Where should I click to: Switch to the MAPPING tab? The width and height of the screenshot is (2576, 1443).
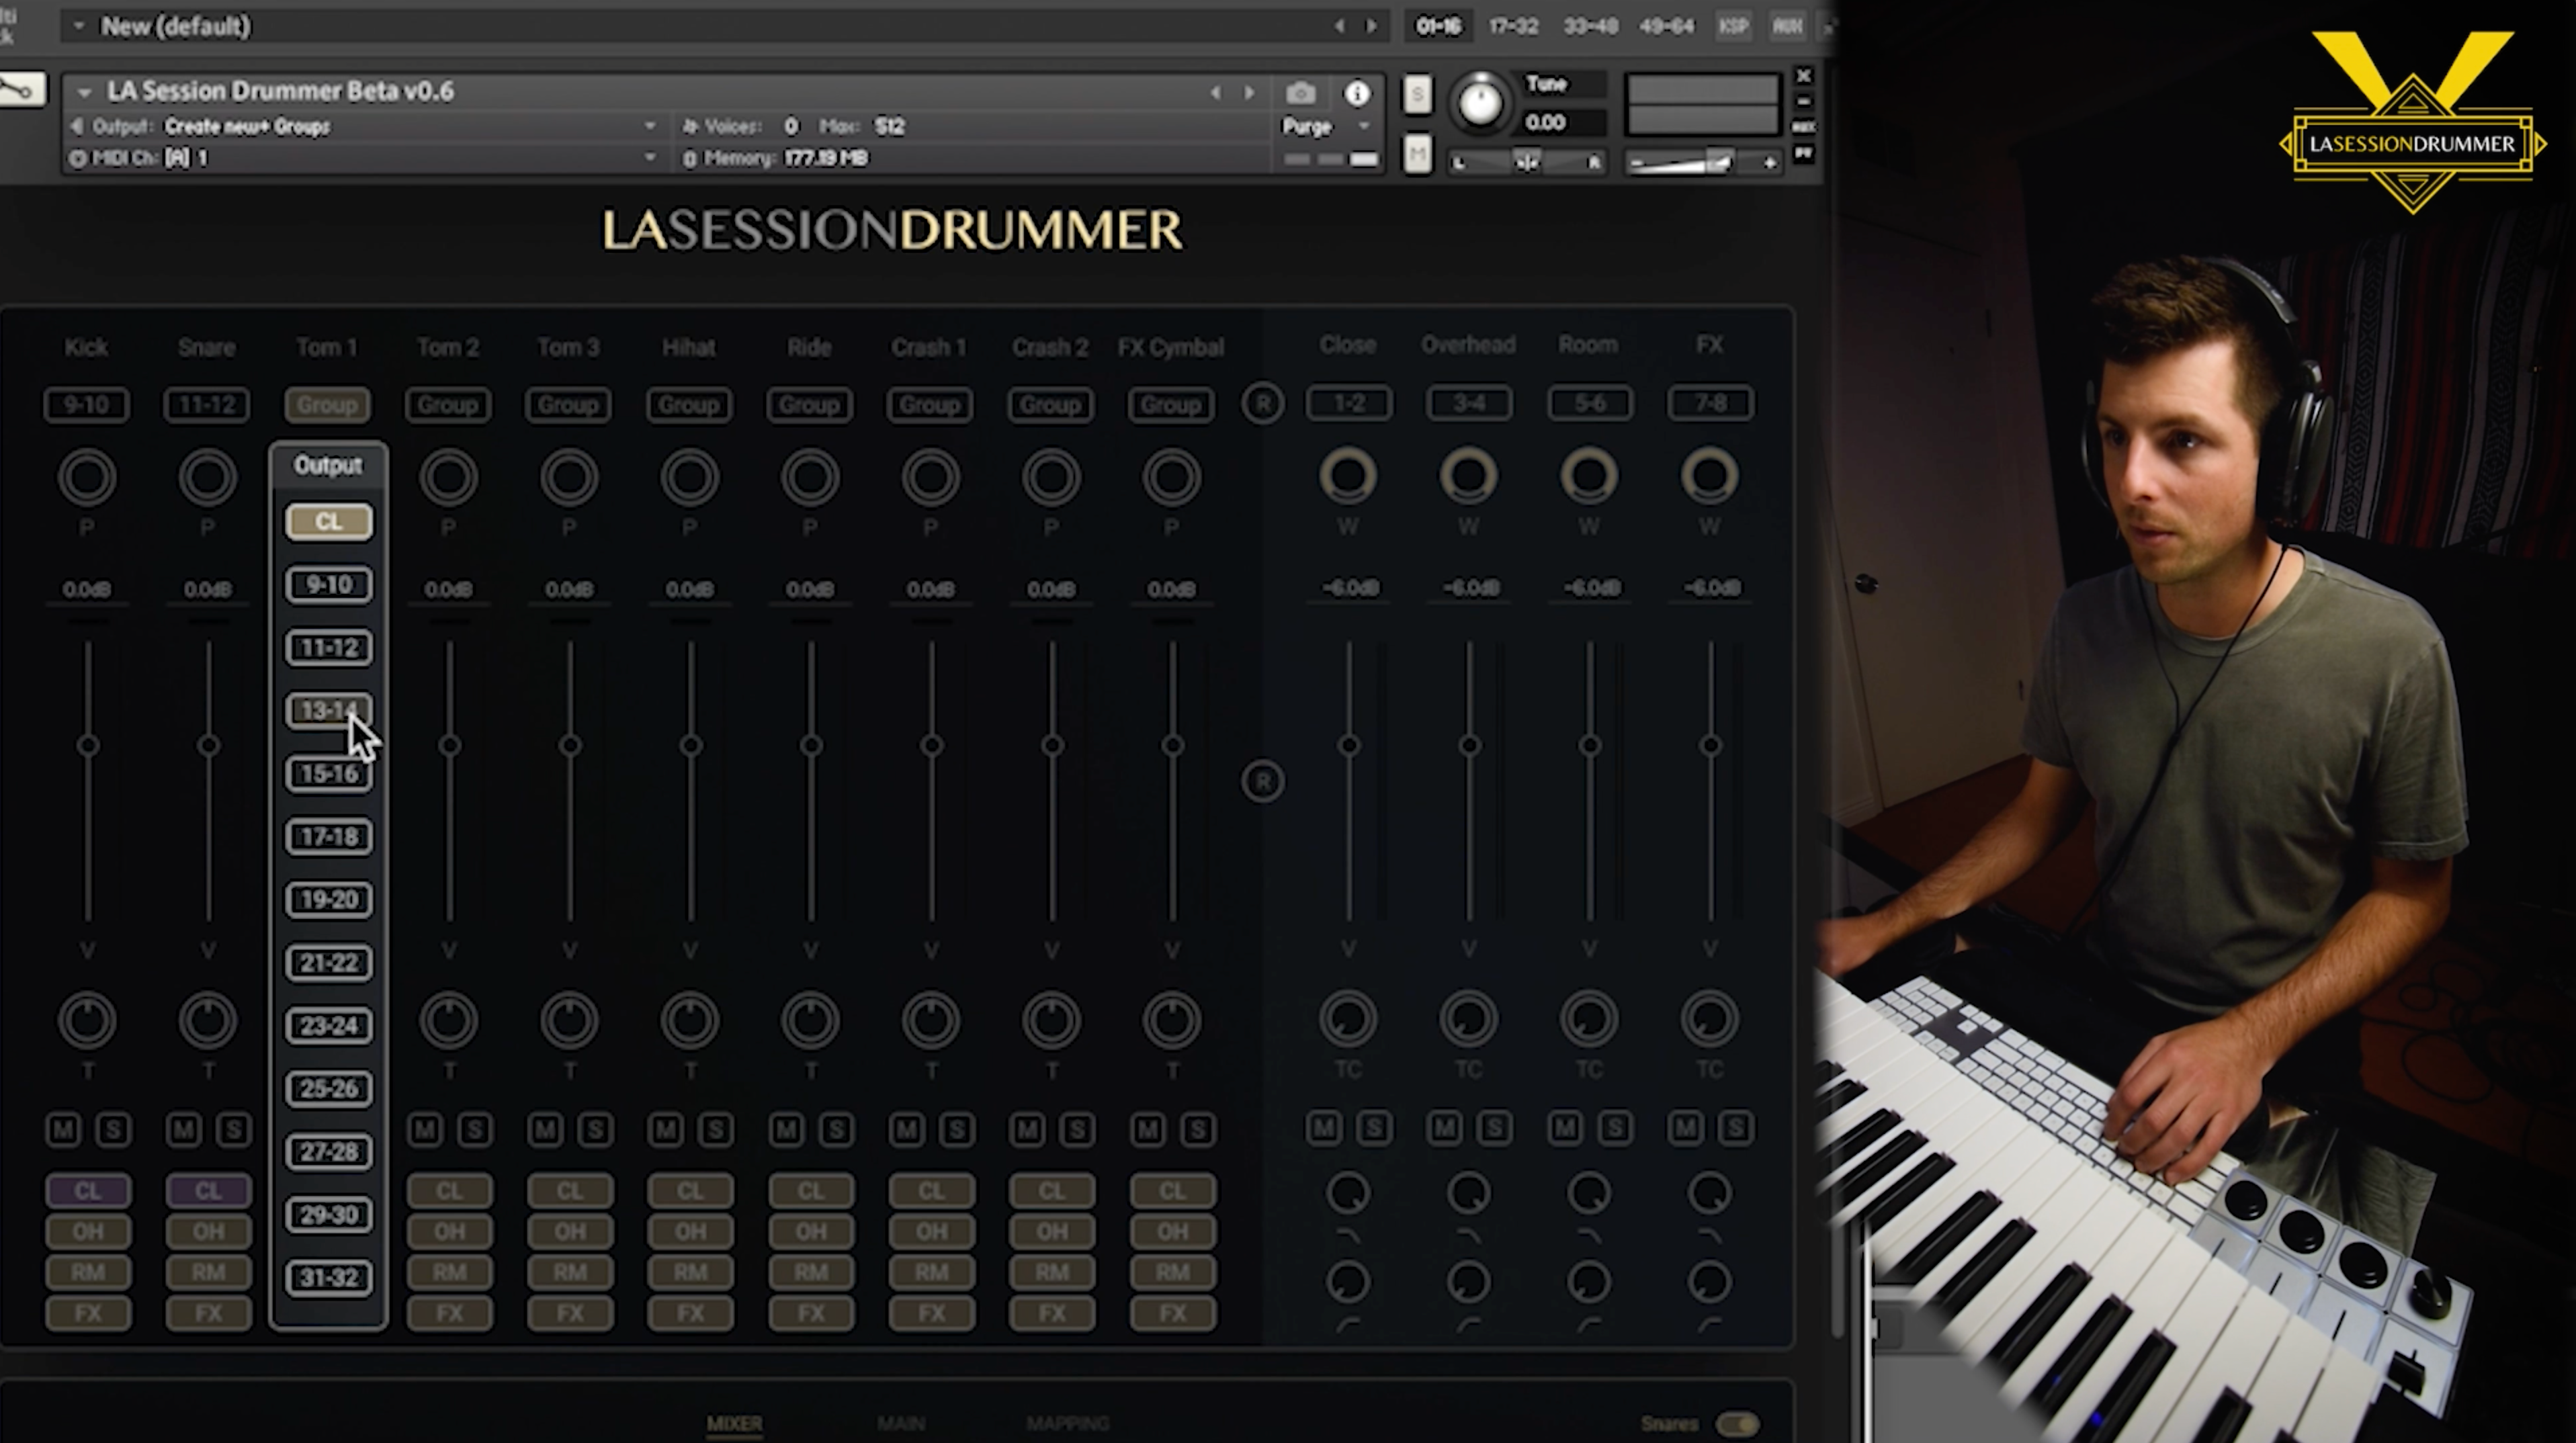point(1067,1423)
